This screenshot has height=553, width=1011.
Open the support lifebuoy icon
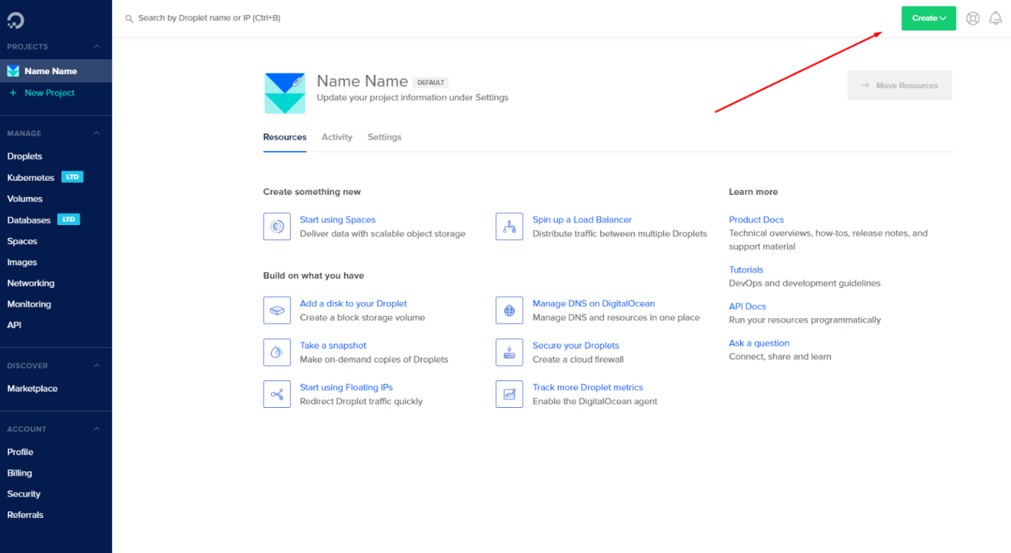(973, 19)
